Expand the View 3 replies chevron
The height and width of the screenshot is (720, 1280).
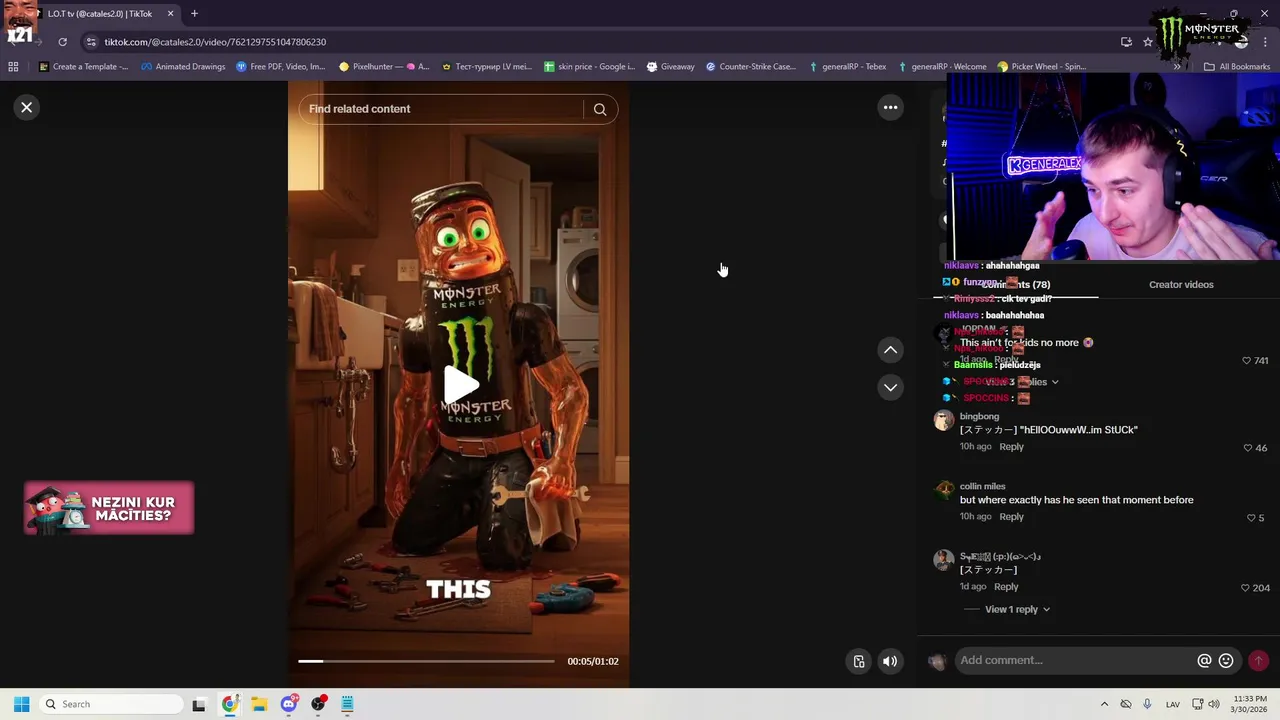[x=1054, y=382]
